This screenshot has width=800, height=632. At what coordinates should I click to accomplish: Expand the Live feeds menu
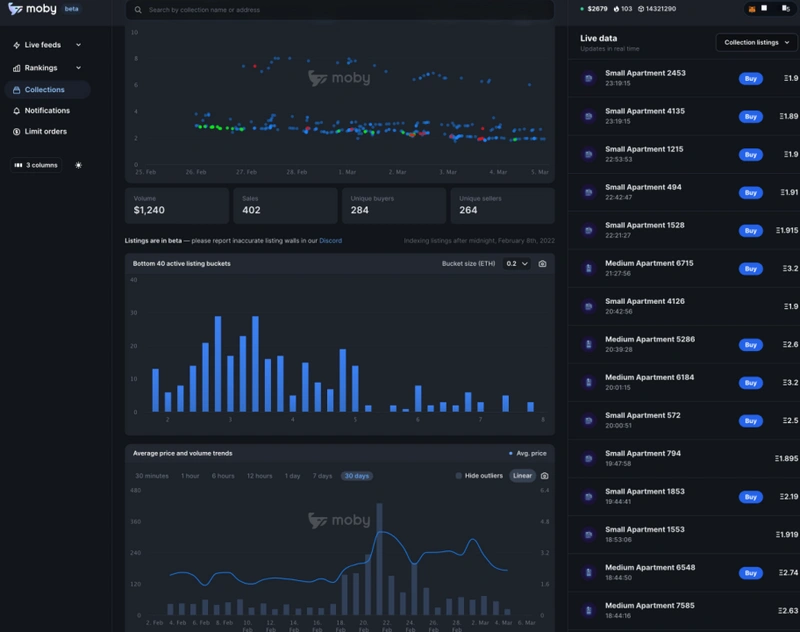coord(47,45)
